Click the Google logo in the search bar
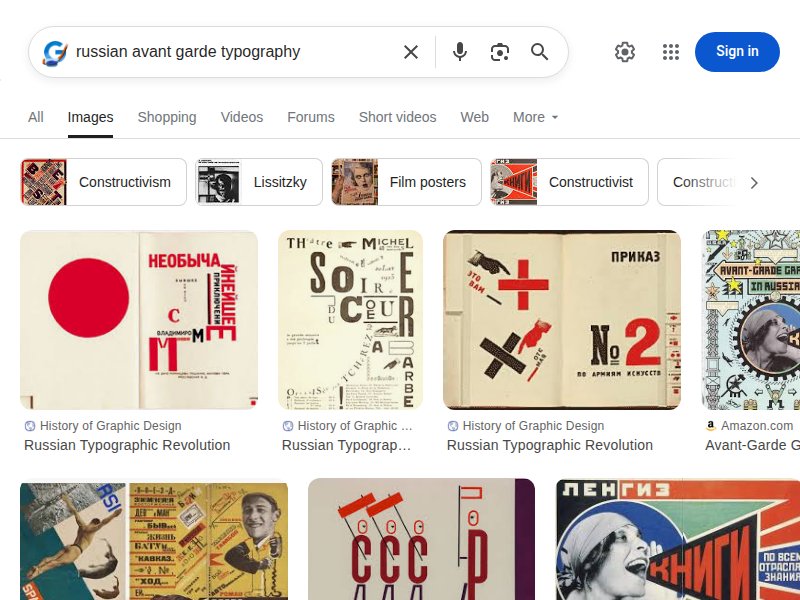The image size is (800, 600). click(55, 52)
